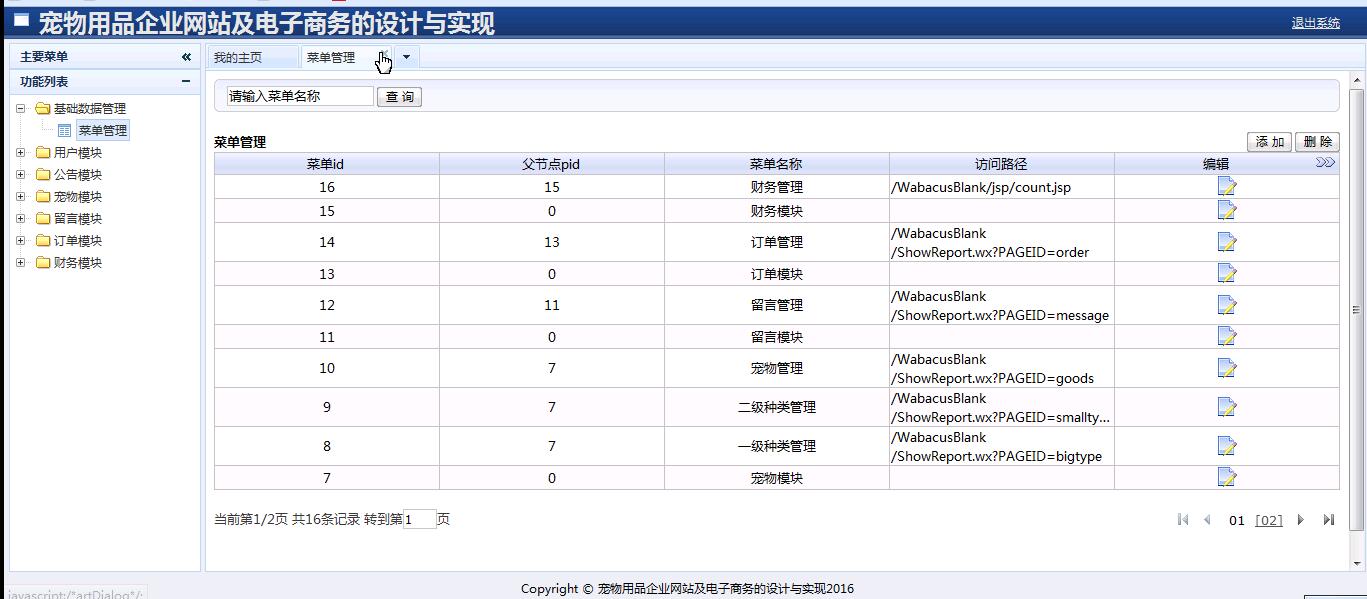The width and height of the screenshot is (1367, 599).
Task: Collapse the 主要菜单 sidebar panel
Action: 186,57
